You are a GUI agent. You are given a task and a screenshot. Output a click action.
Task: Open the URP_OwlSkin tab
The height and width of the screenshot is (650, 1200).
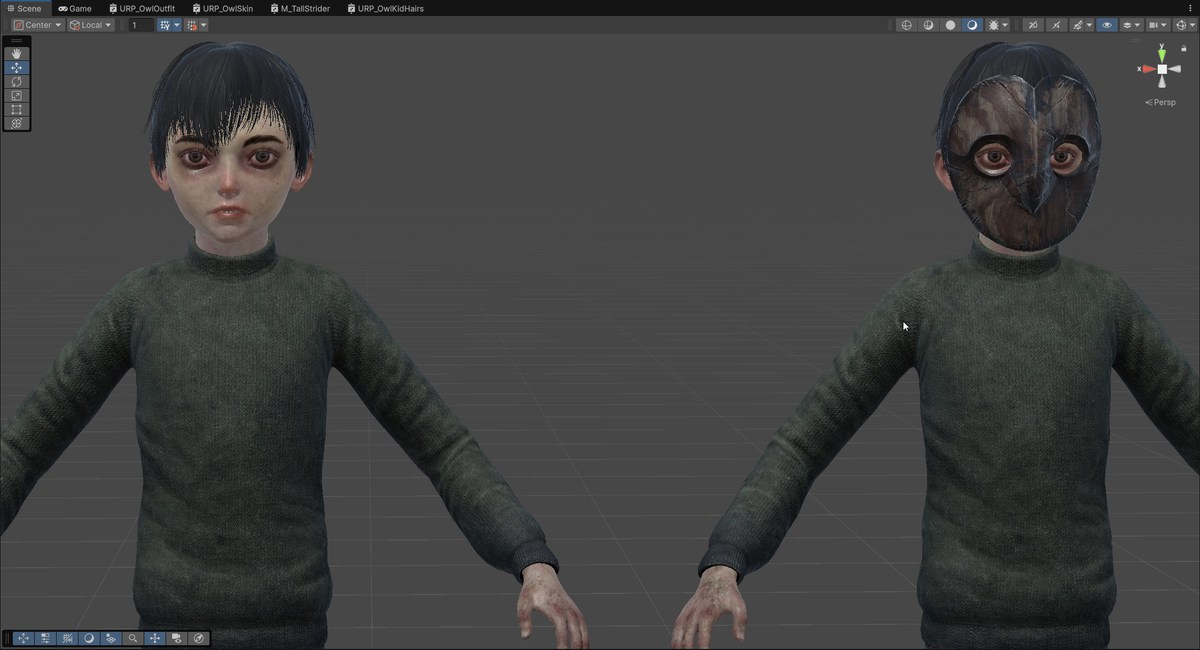222,8
